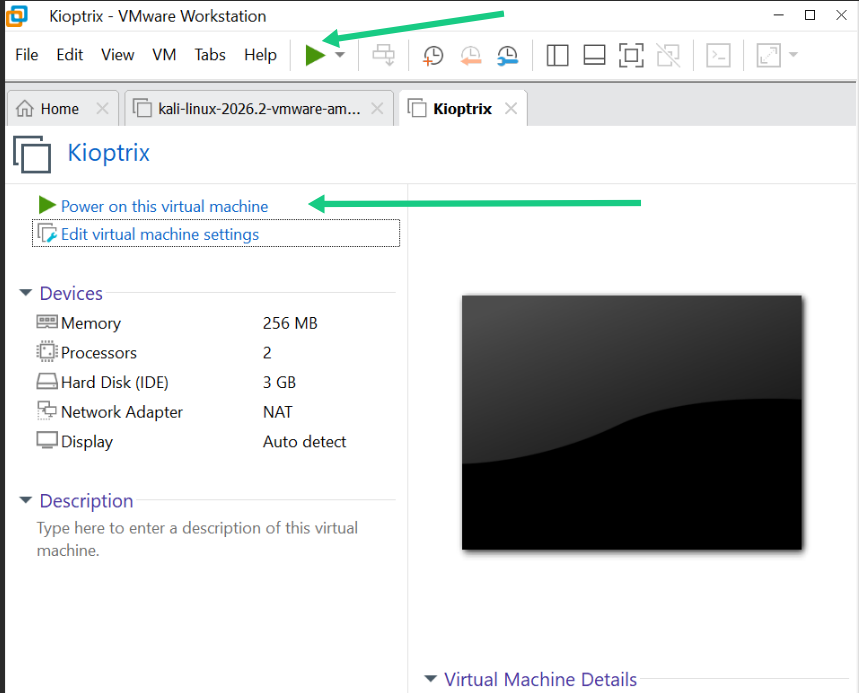Click the revert to snapshot icon
This screenshot has width=859, height=693.
click(x=471, y=55)
